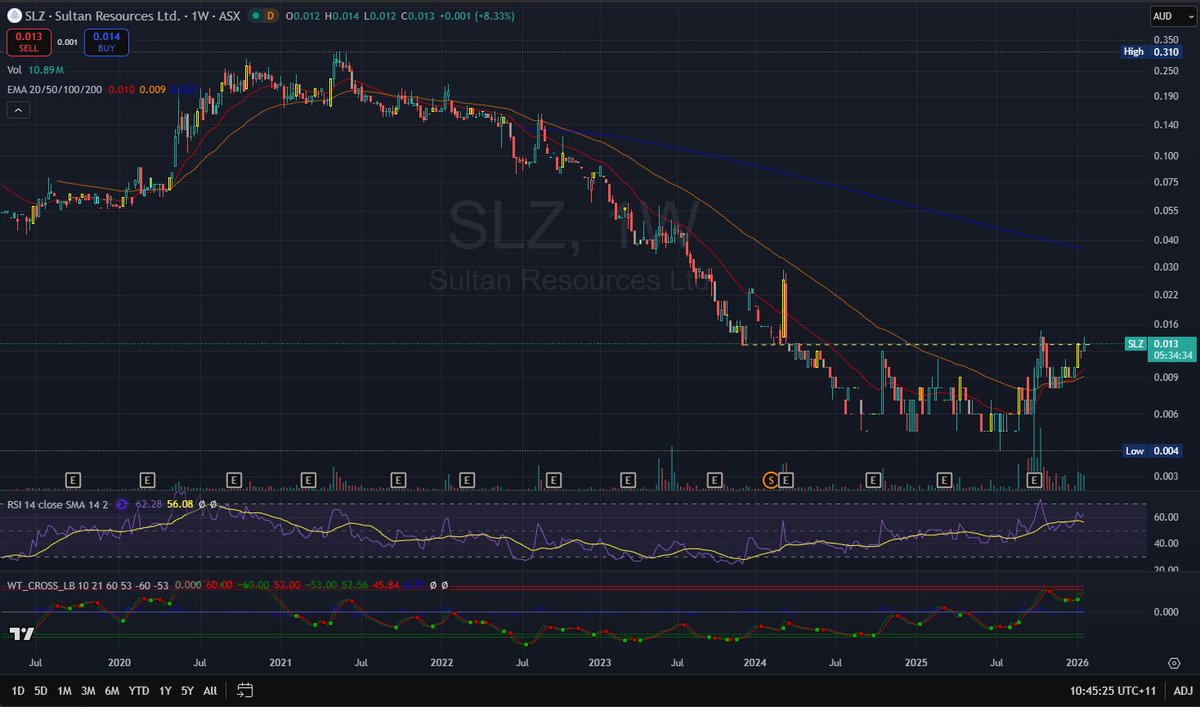Set the chart range to 1D
The image size is (1200, 707).
tap(17, 690)
